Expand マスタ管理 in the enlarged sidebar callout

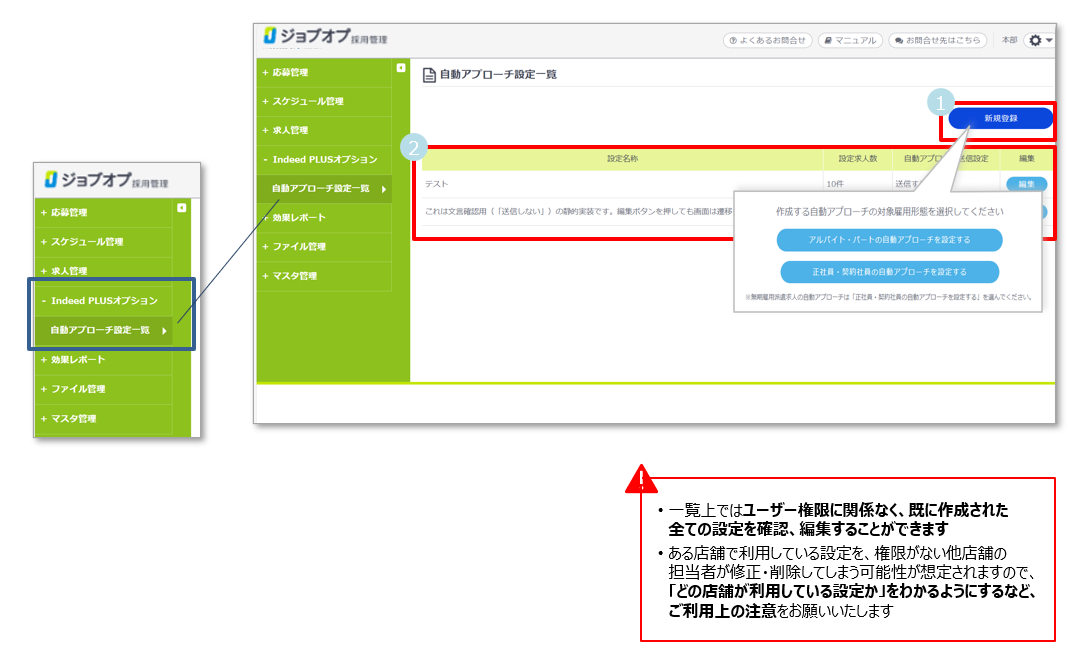tap(73, 418)
